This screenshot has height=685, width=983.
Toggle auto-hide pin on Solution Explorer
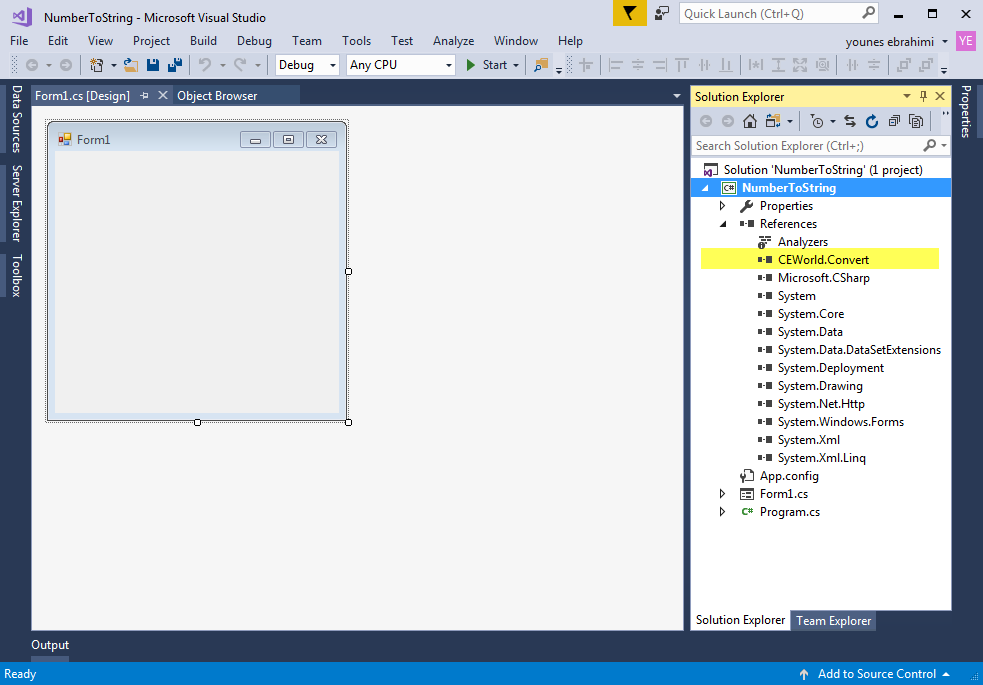(x=923, y=96)
